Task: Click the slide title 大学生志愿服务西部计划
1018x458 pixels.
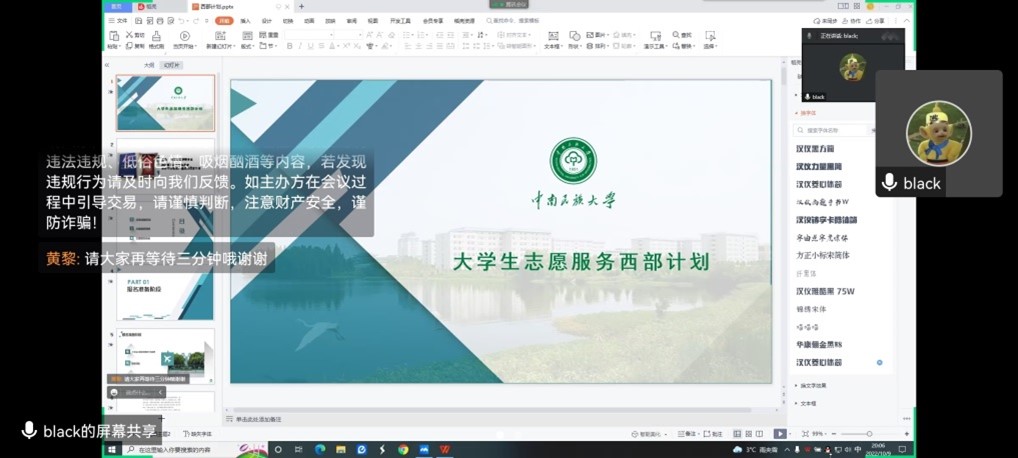Action: [x=581, y=261]
